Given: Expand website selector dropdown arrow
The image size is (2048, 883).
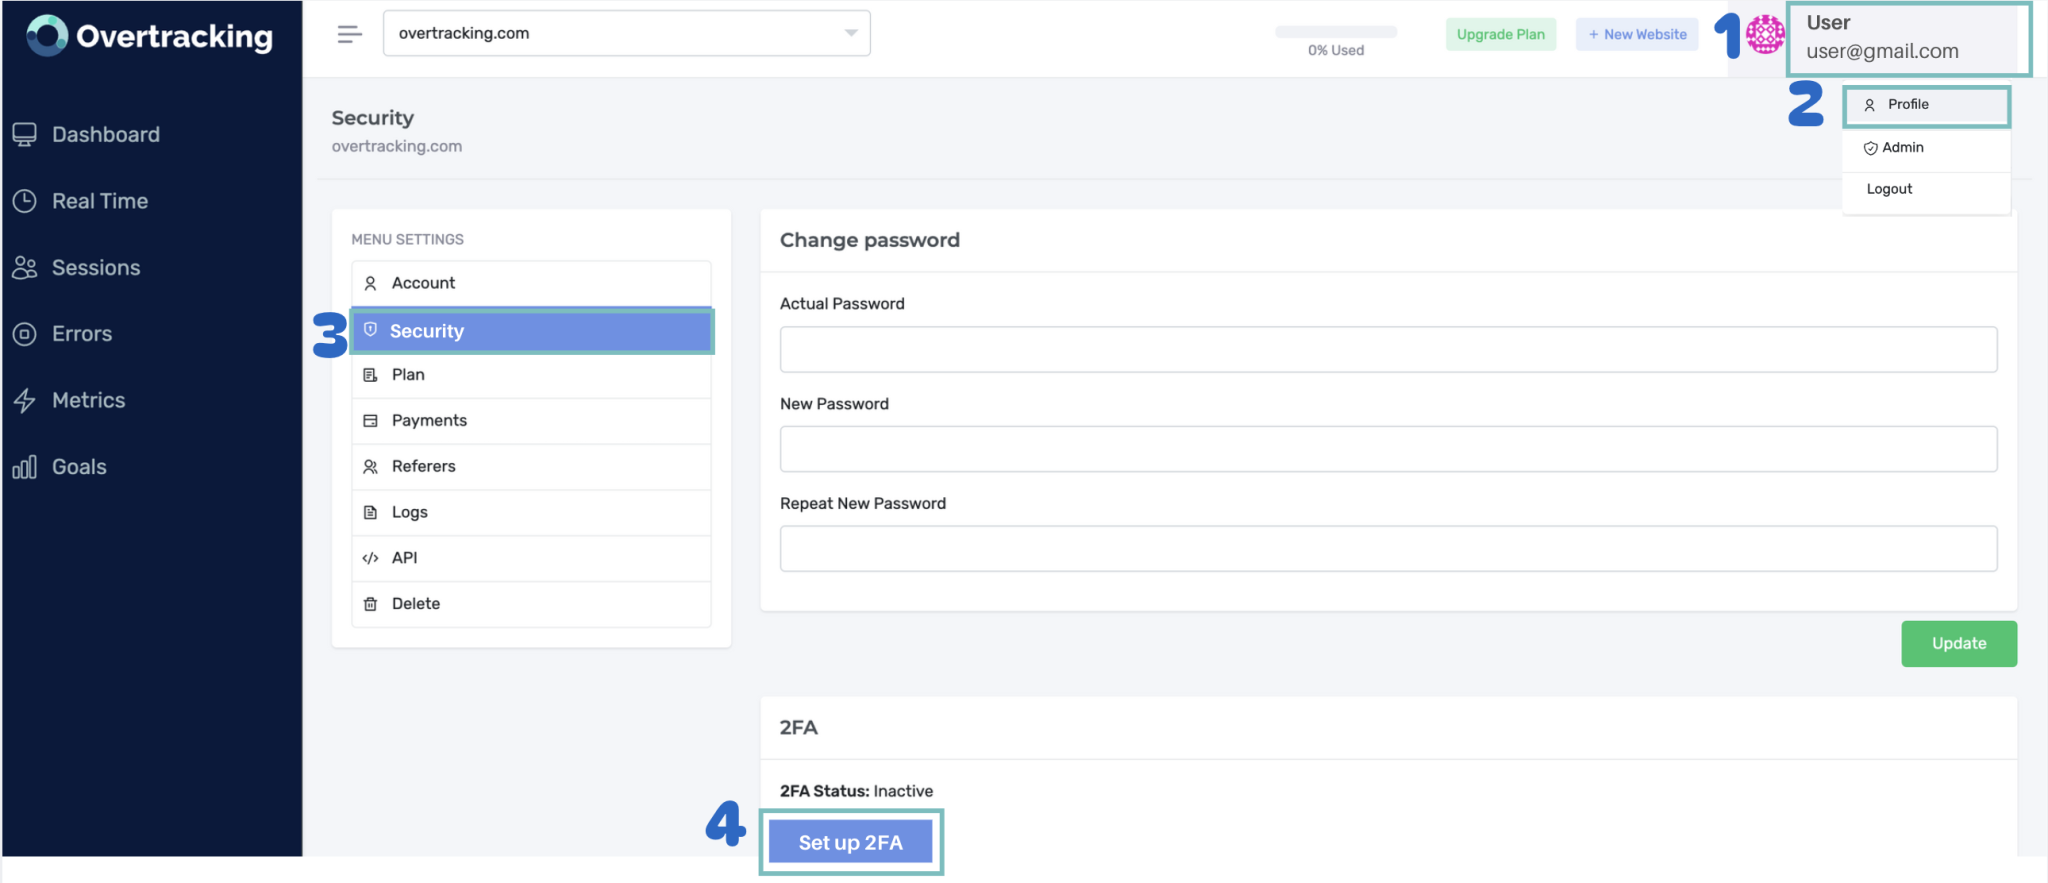Looking at the screenshot, I should pos(850,33).
